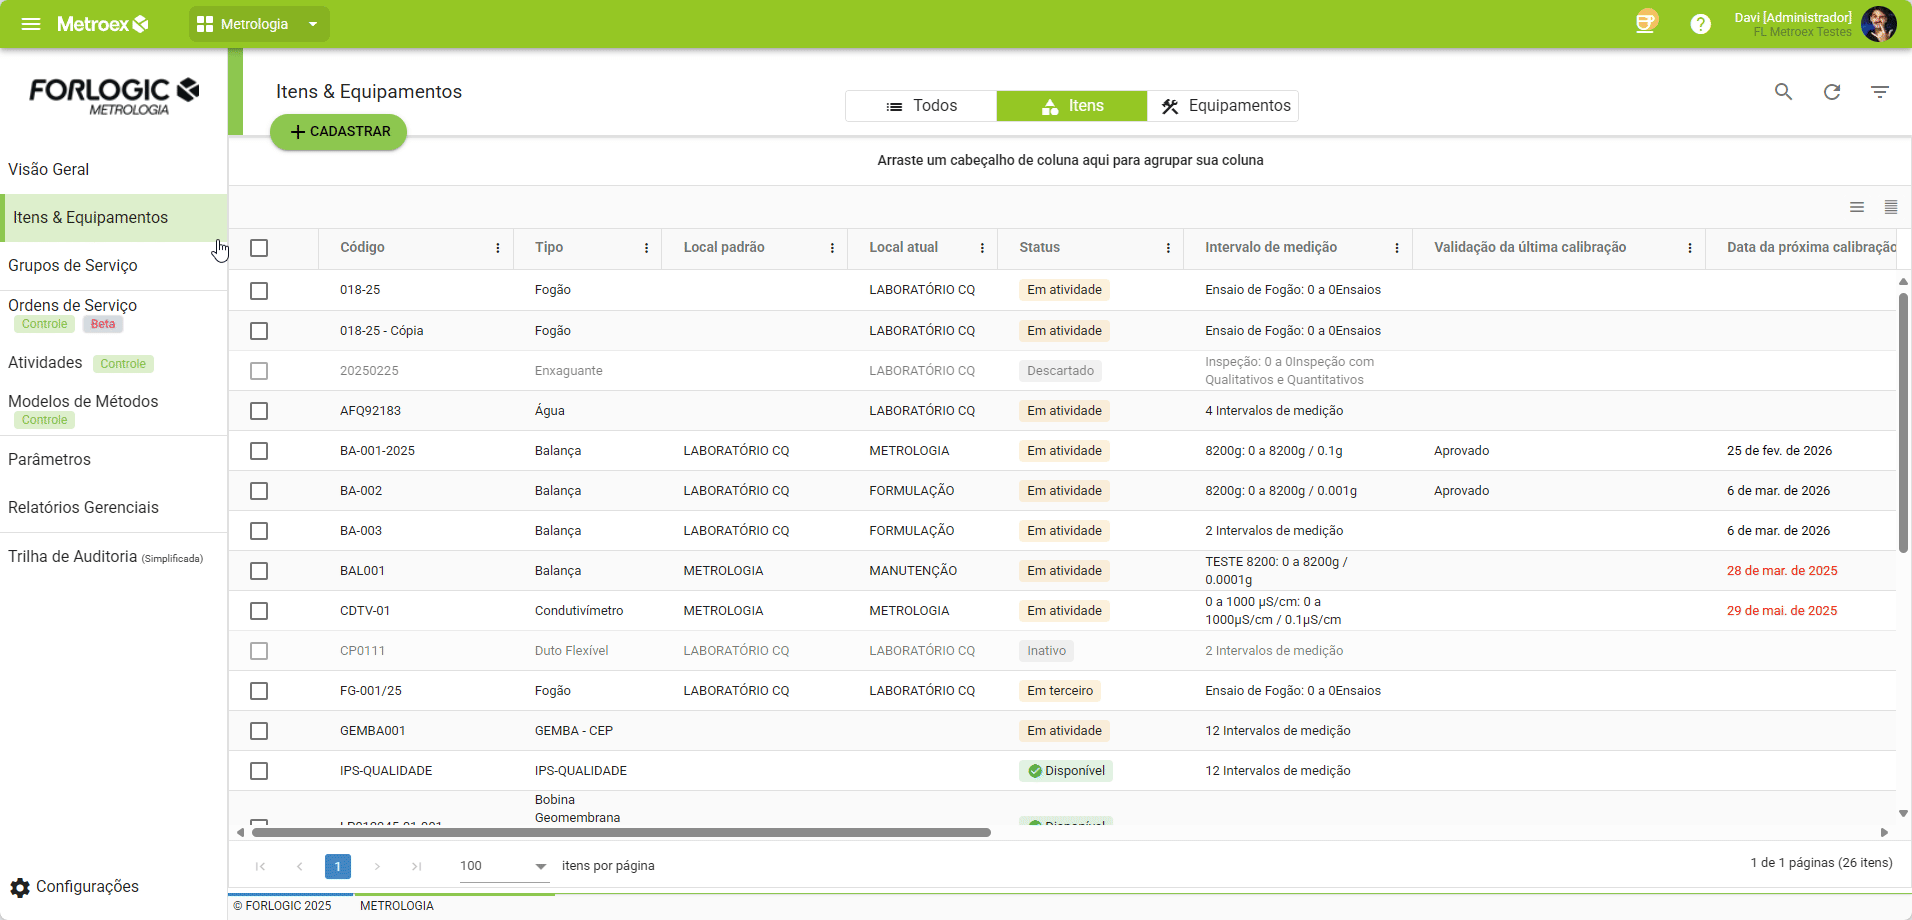Toggle the select-all header checkbox
This screenshot has width=1912, height=920.
259,248
